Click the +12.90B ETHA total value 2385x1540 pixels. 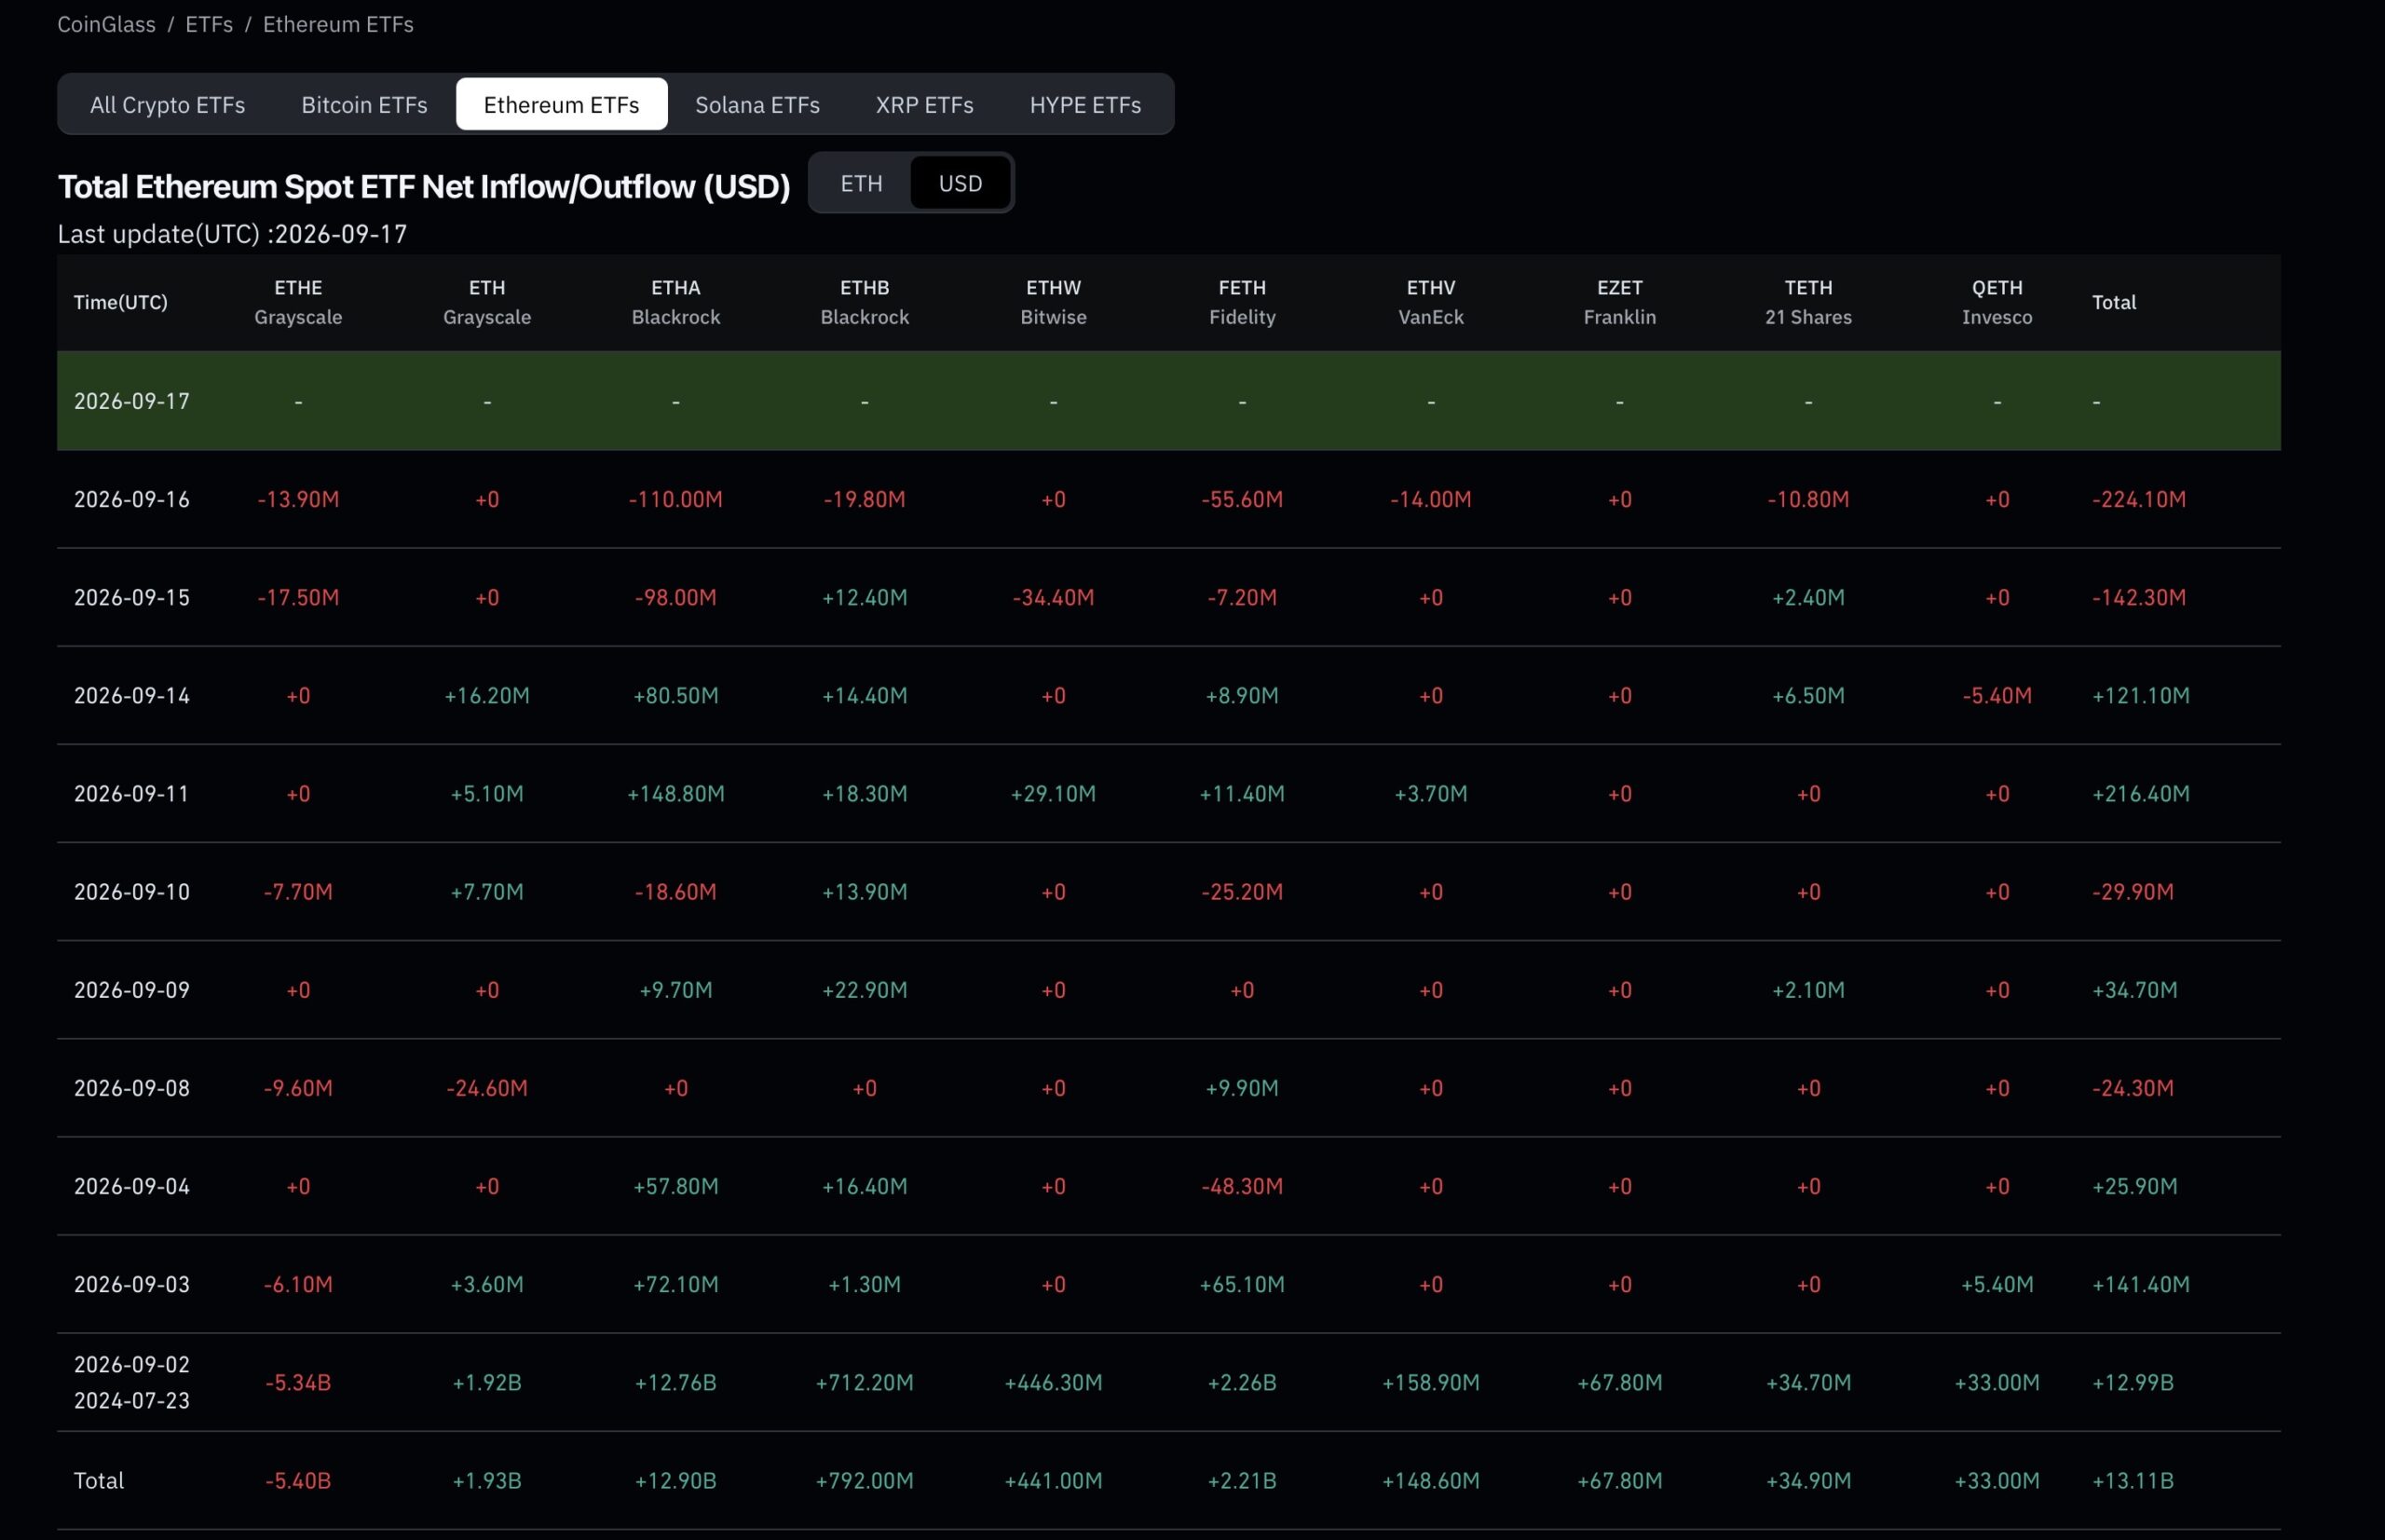676,1480
